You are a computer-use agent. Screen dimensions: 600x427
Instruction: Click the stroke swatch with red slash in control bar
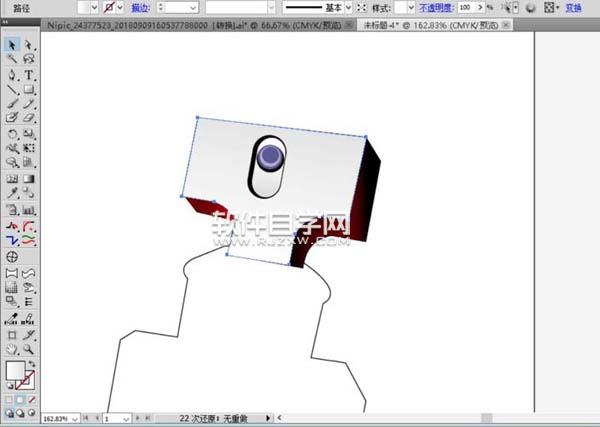pos(110,7)
